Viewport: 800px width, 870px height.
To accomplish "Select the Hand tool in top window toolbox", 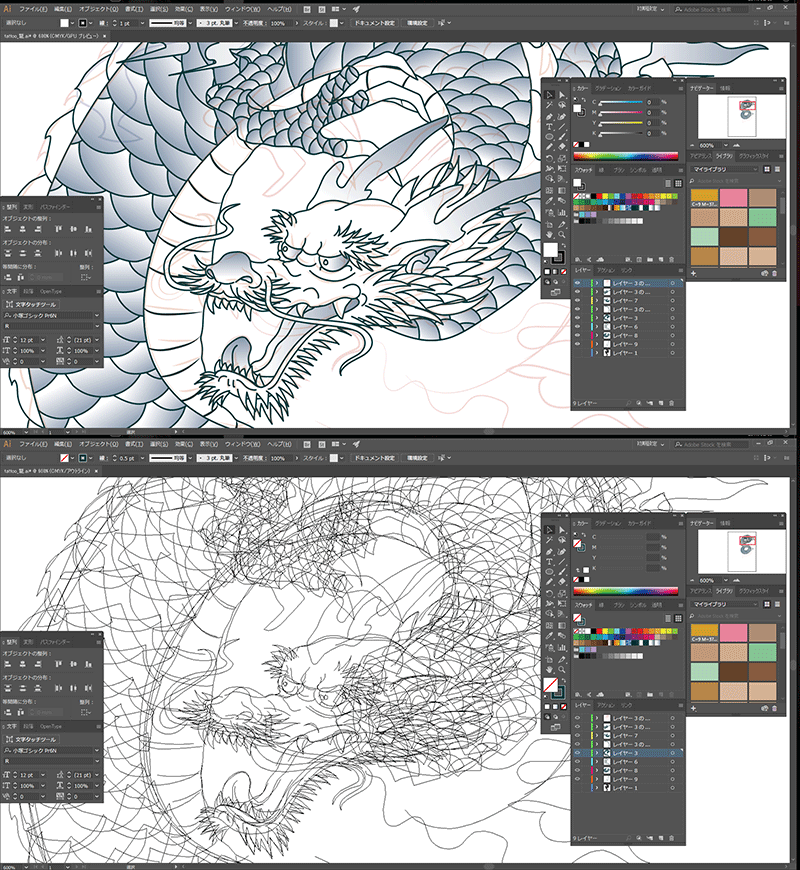I will (549, 235).
